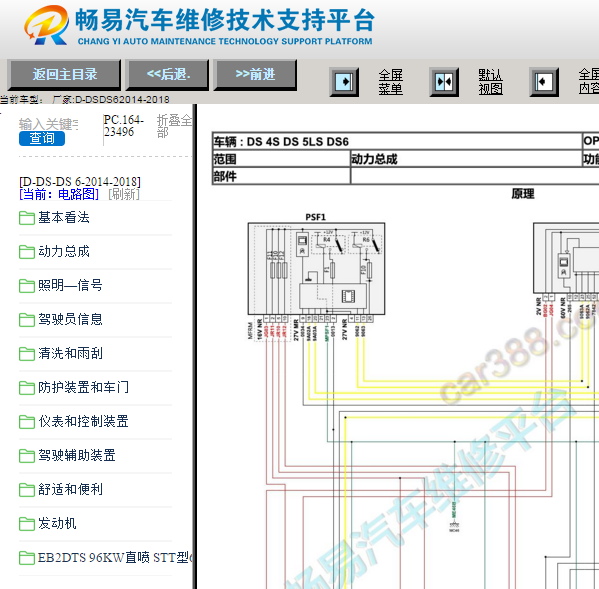The image size is (599, 589).
Task: Expand the 动力总成 tree item
Action: pos(64,252)
